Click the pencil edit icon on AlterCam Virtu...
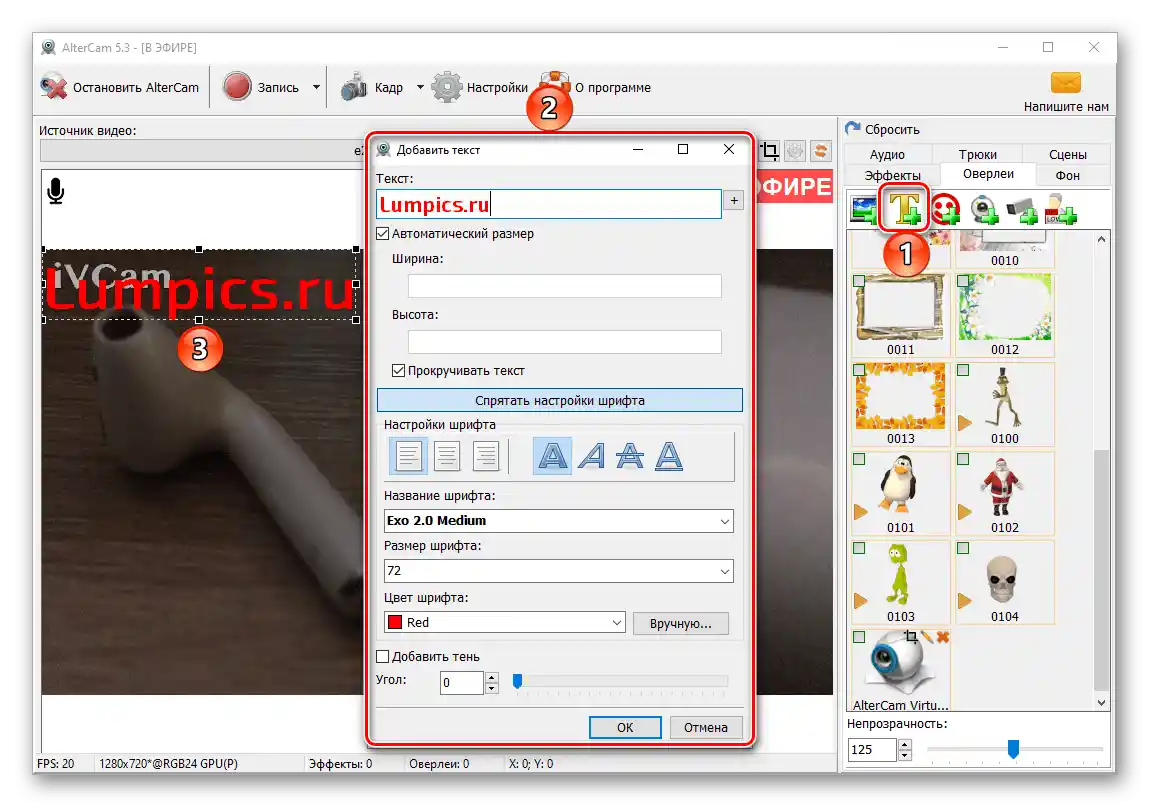The height and width of the screenshot is (807, 1150). 928,637
